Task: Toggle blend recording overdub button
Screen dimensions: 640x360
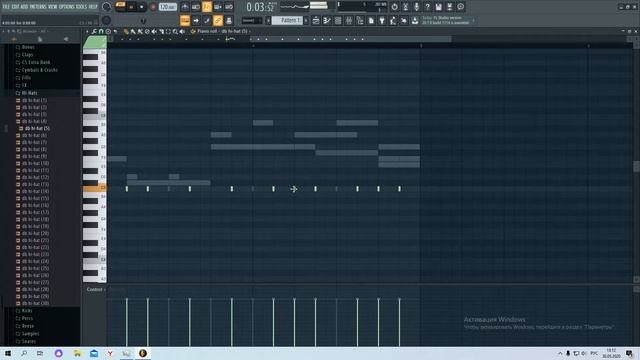Action: [218, 7]
